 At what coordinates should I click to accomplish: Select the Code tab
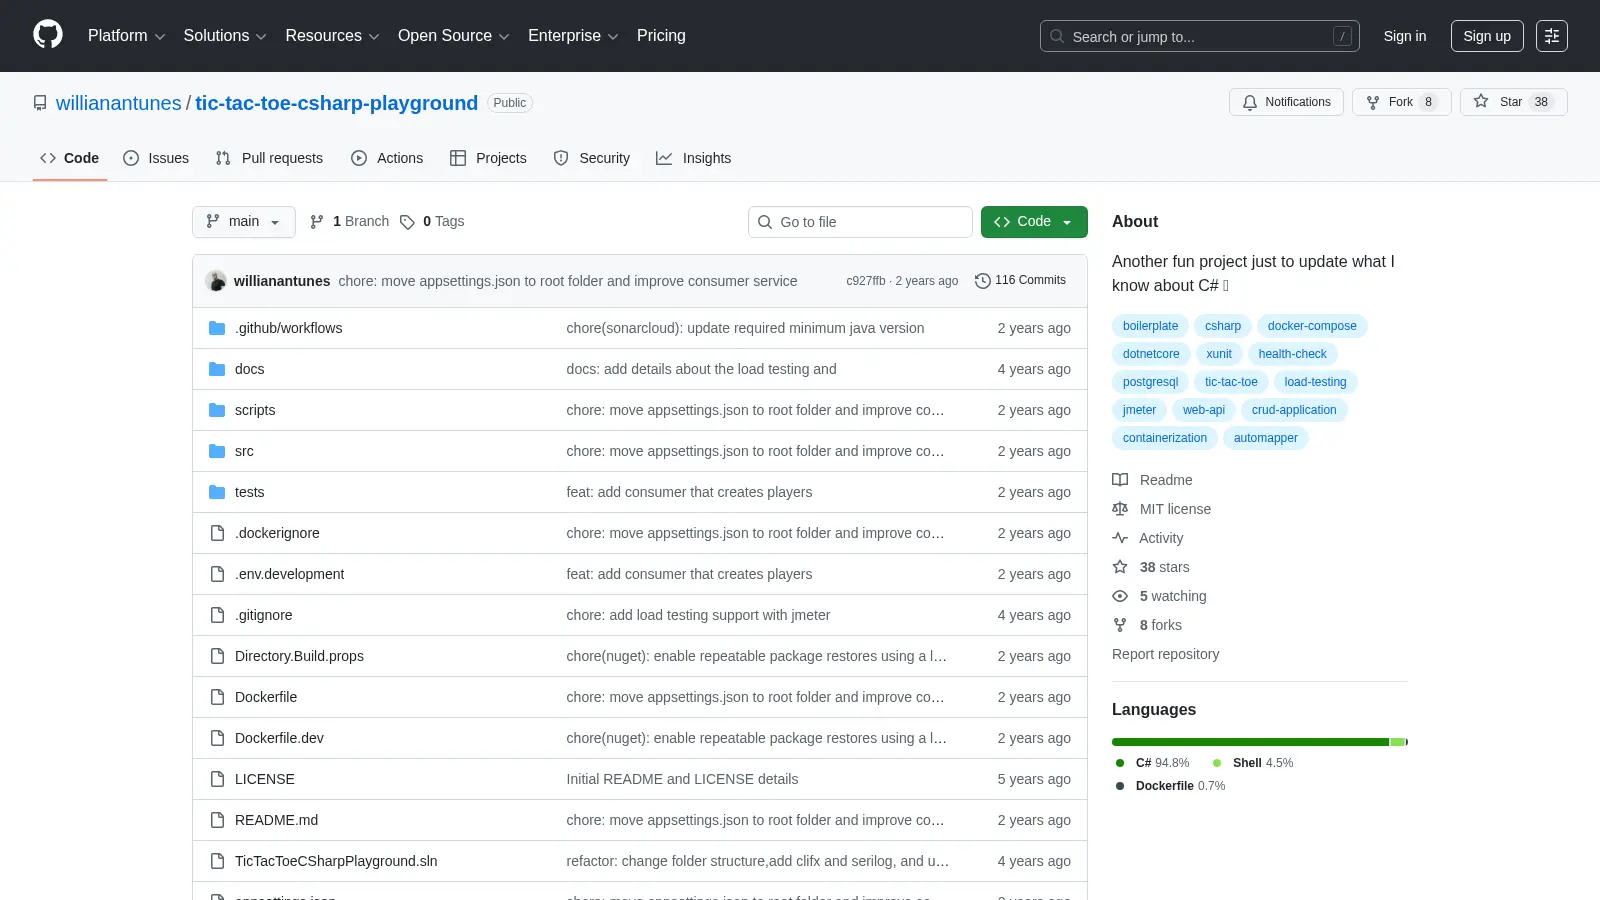click(70, 158)
